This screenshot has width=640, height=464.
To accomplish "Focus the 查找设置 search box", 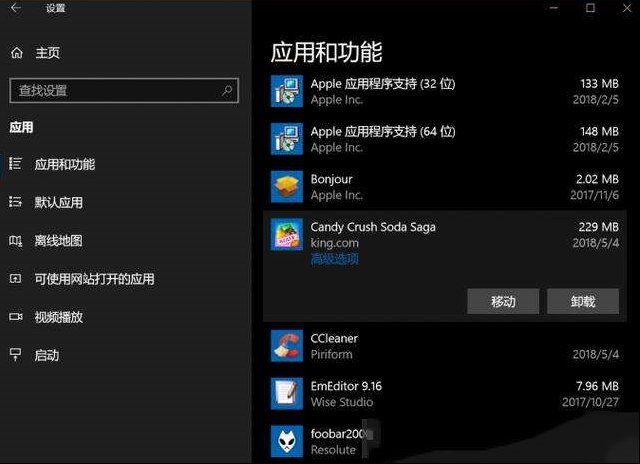I will pyautogui.click(x=124, y=91).
